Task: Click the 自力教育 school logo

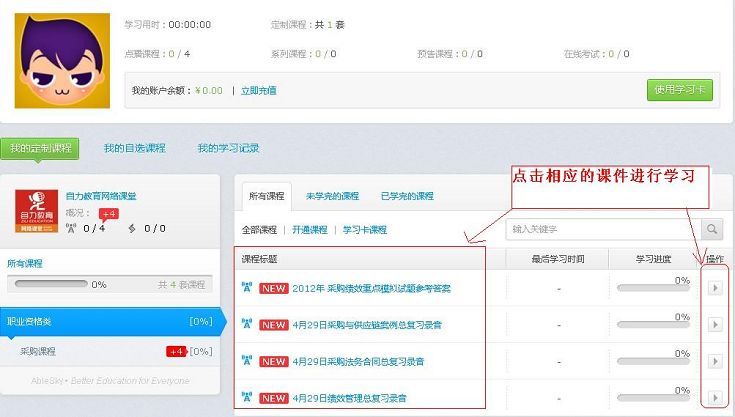Action: 38,211
